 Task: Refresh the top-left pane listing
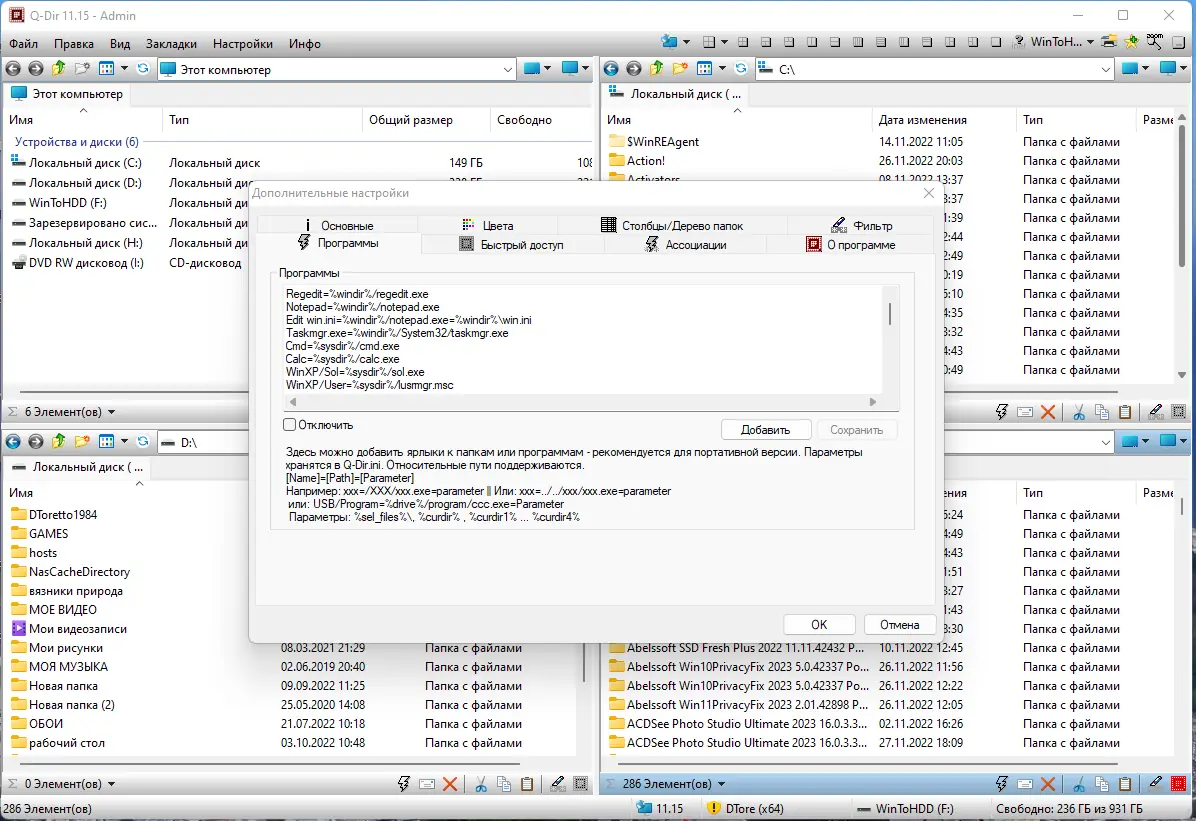pos(143,69)
